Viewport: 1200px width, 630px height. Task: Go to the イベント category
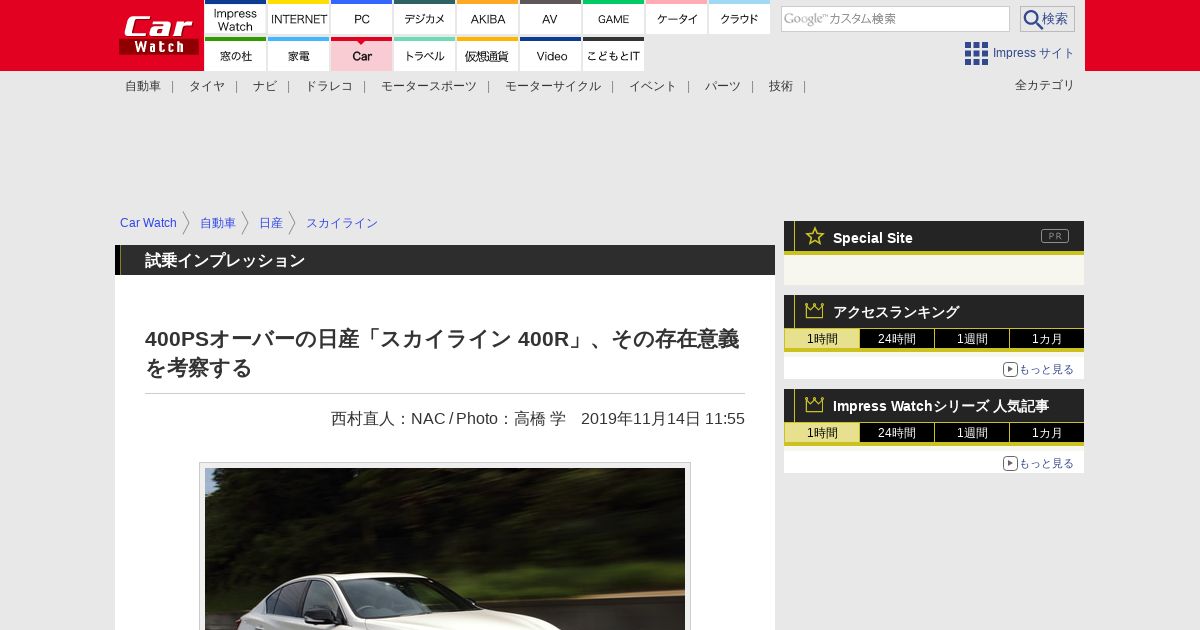(x=653, y=86)
